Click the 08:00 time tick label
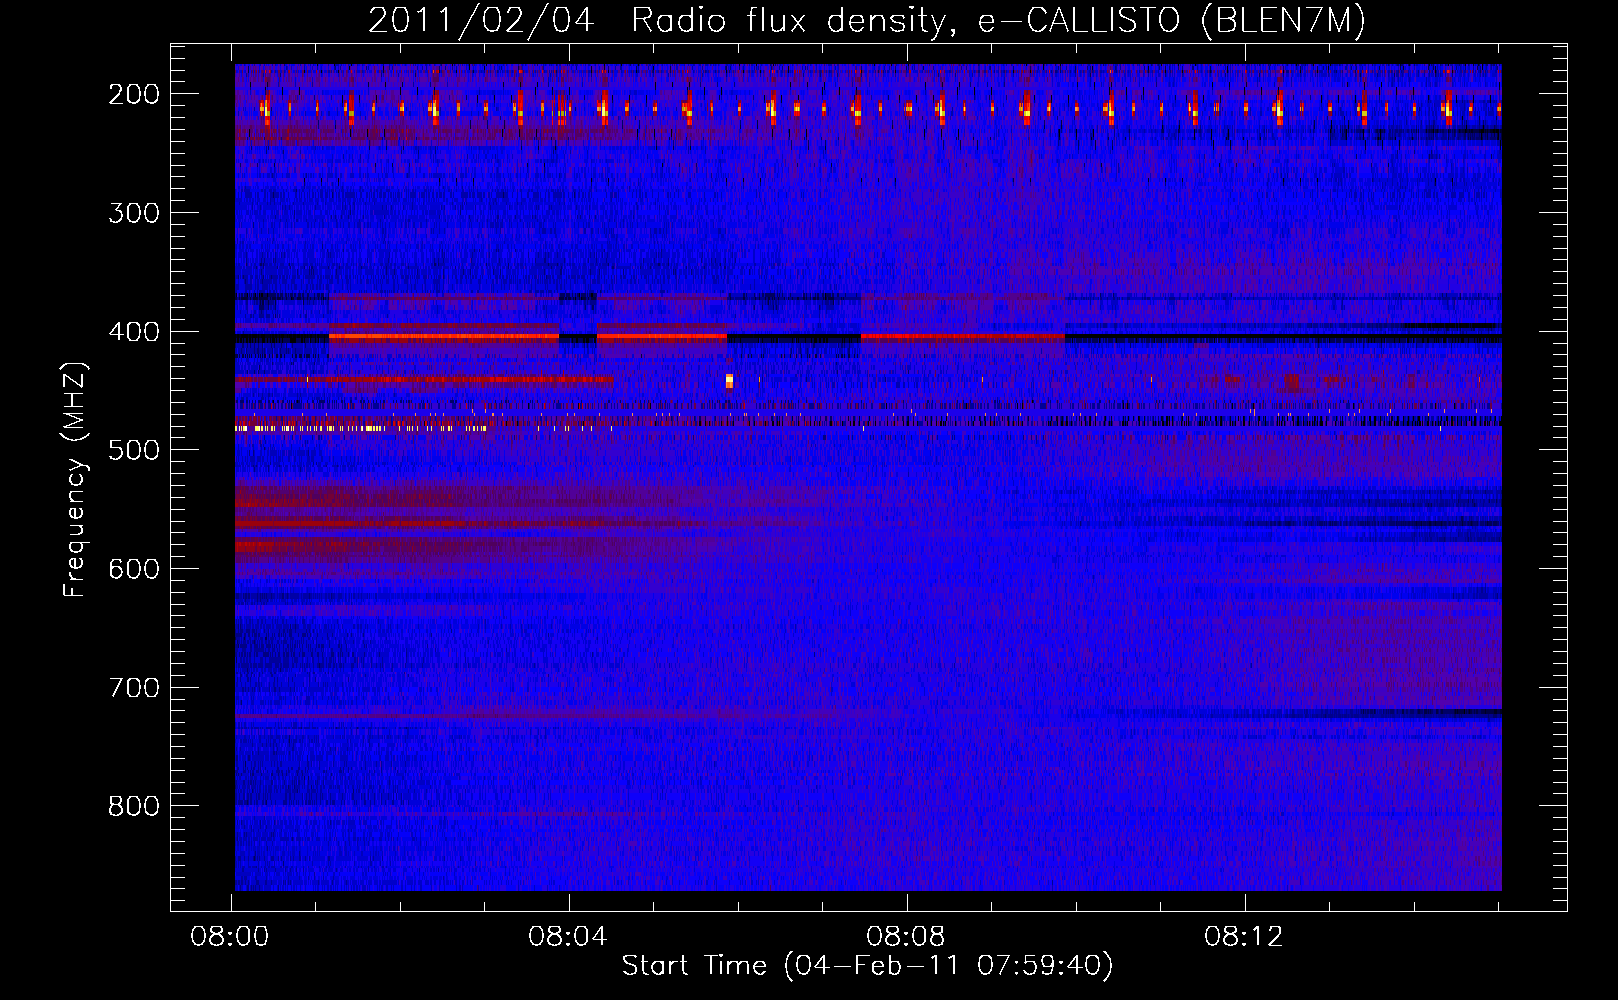This screenshot has width=1618, height=1000. 231,937
